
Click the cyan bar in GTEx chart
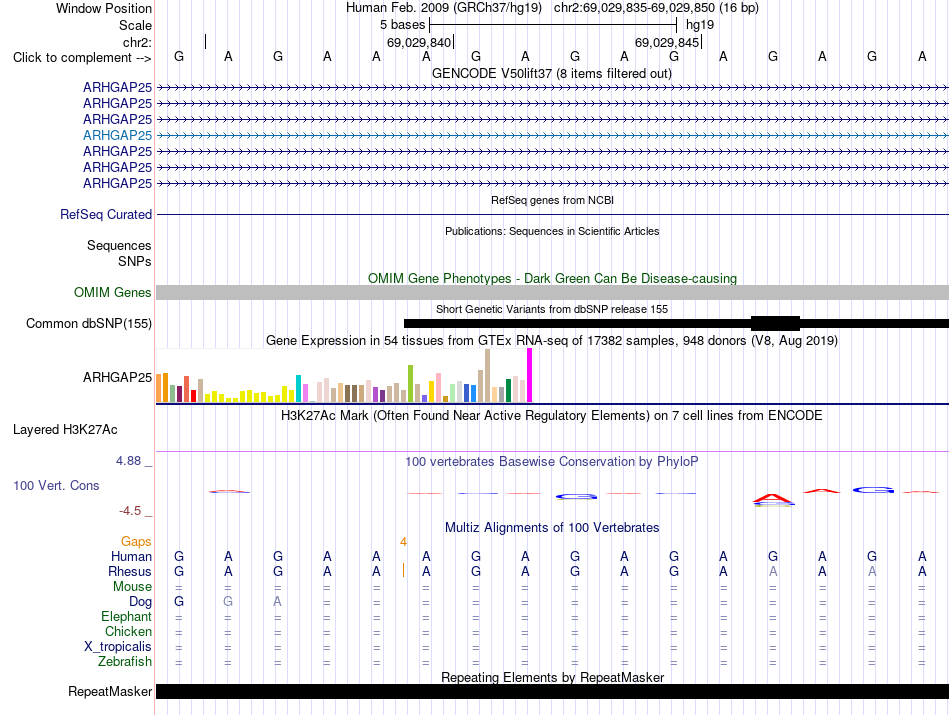click(x=298, y=388)
